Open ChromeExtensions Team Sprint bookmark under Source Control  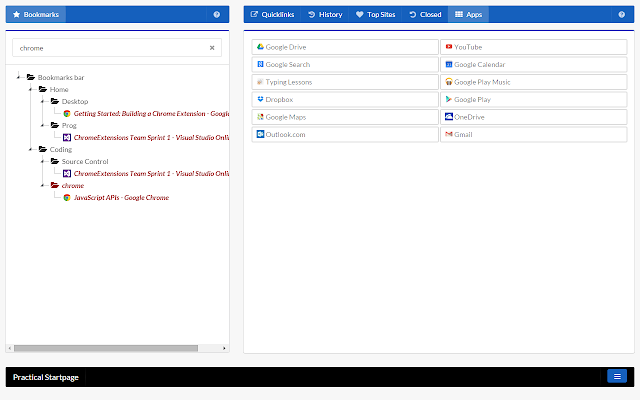(x=151, y=173)
